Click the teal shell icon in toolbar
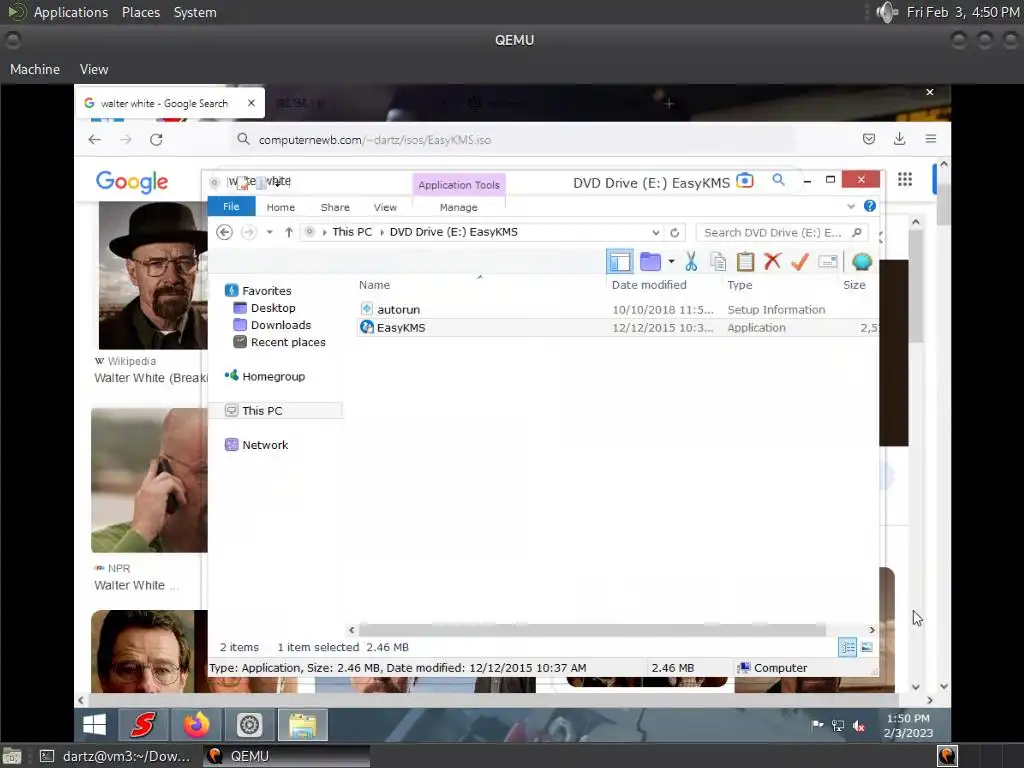Screen dimensions: 1024x768 862,262
